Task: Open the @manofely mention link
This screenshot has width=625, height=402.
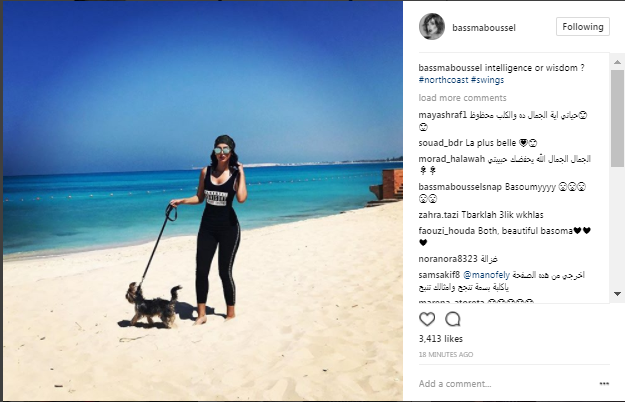Action: [x=486, y=275]
